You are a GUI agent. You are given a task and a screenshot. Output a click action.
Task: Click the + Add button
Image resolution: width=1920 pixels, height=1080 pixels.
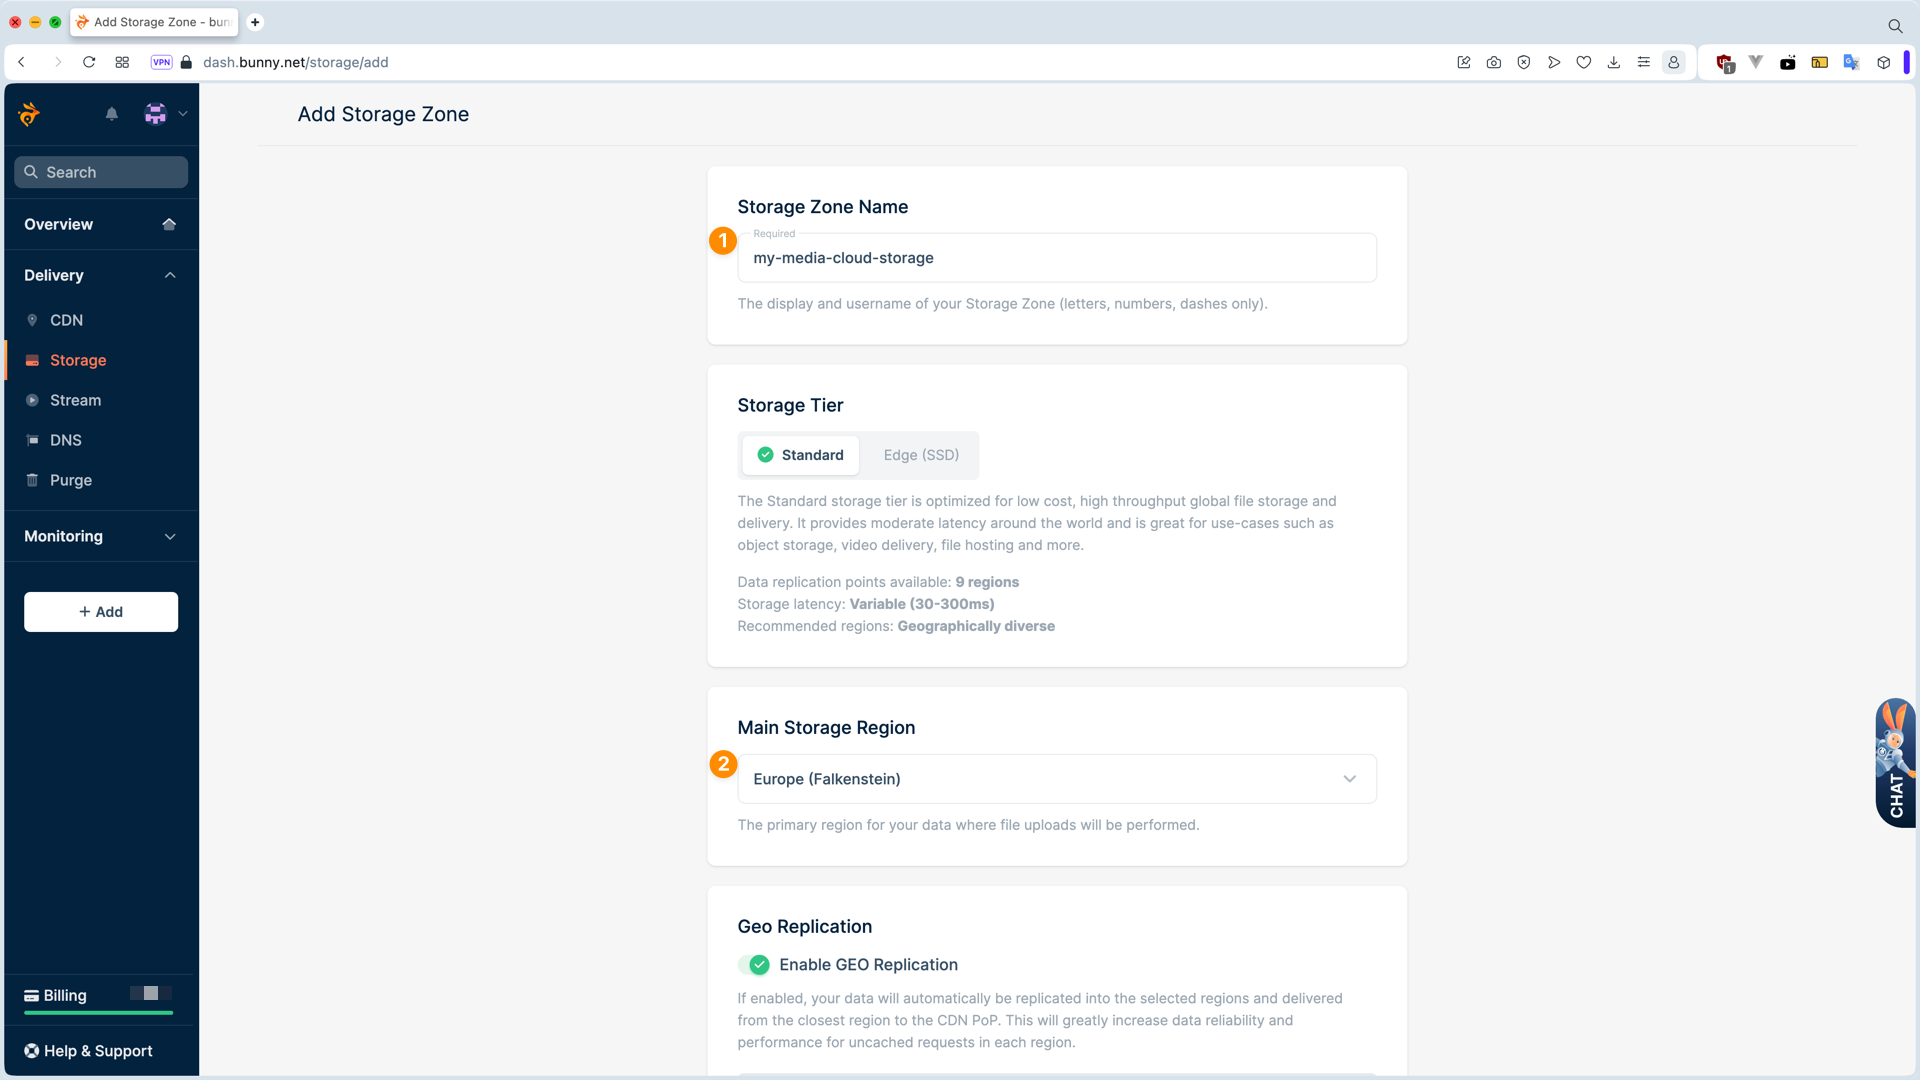coord(101,612)
